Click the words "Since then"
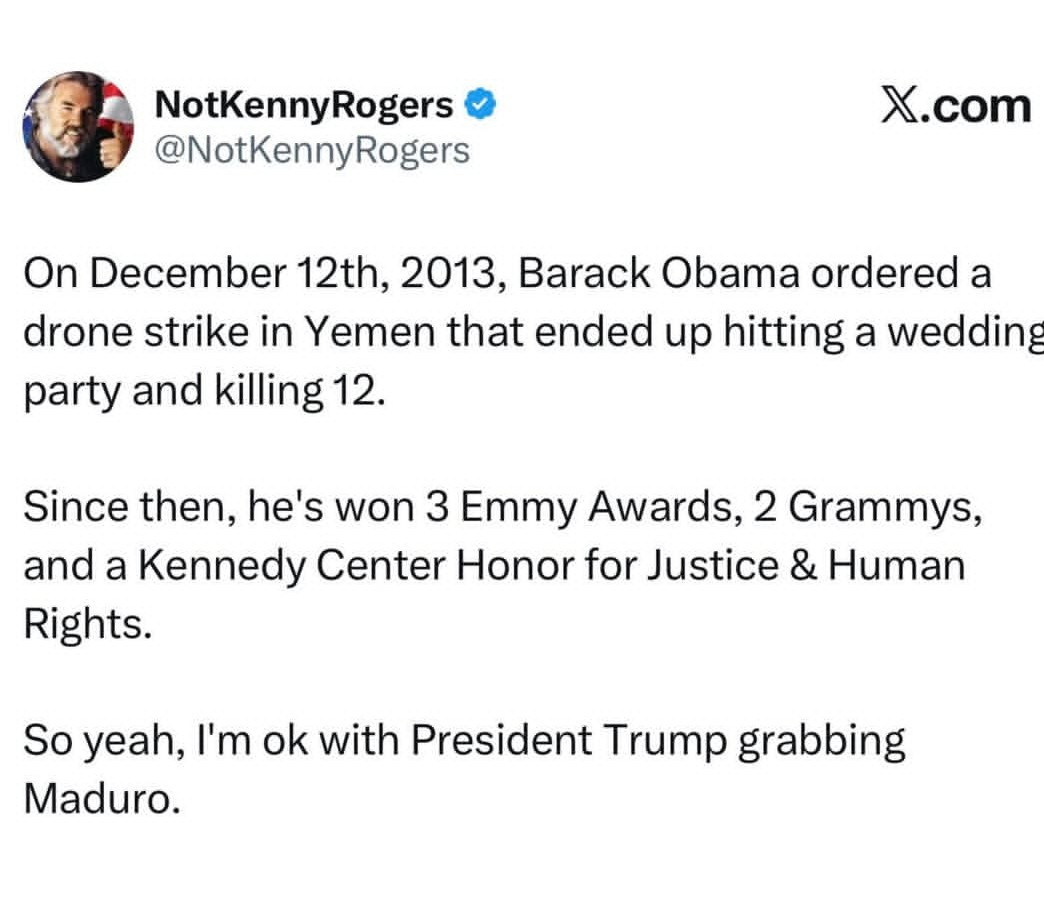Viewport: 1044px width, 904px height. coord(123,508)
